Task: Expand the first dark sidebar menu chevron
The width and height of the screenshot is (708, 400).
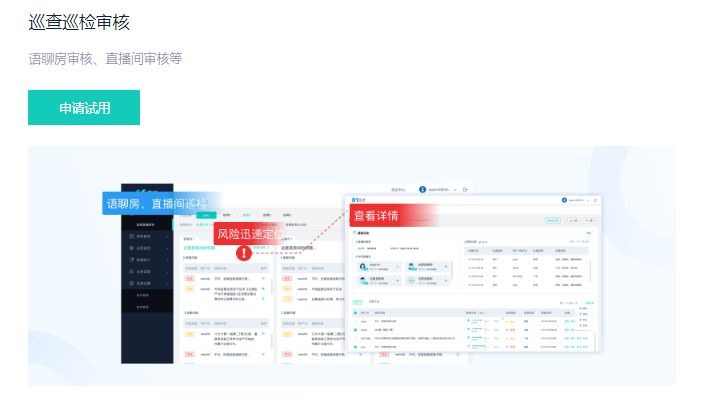Action: click(168, 237)
